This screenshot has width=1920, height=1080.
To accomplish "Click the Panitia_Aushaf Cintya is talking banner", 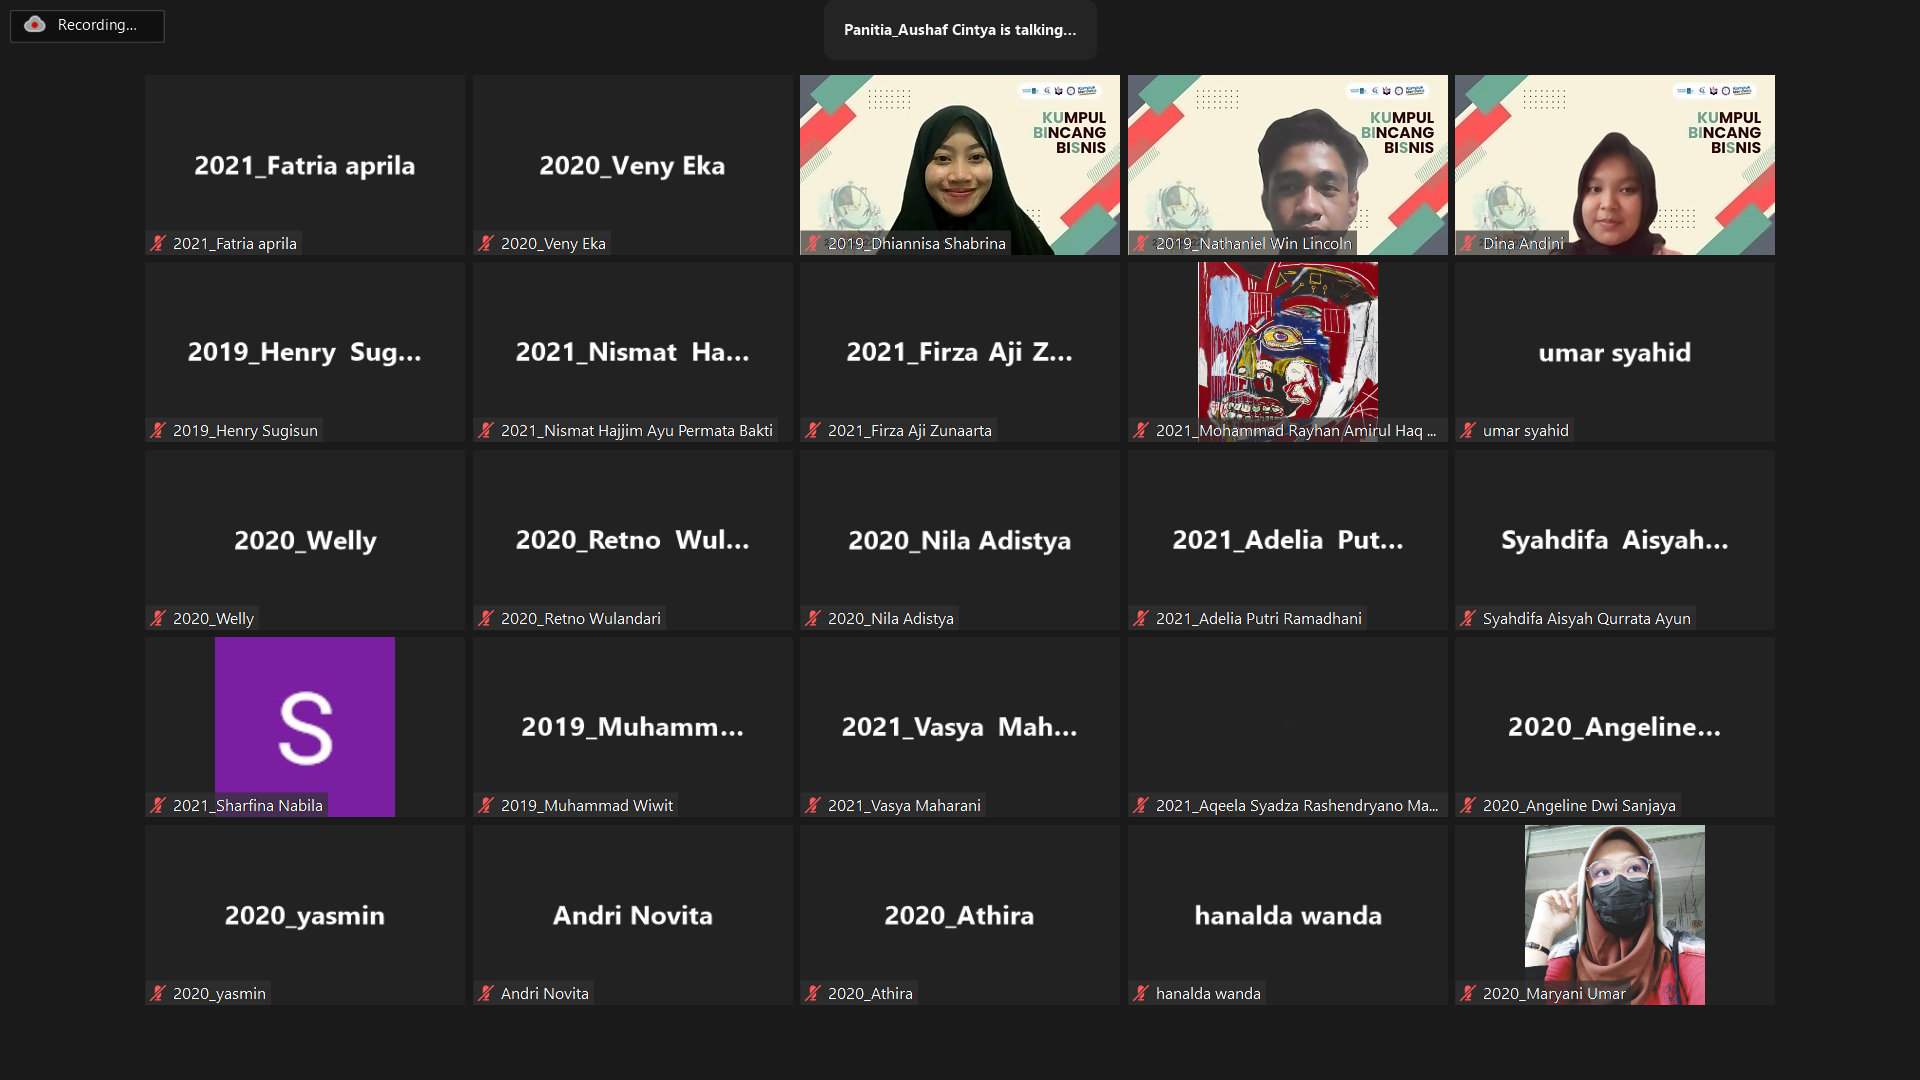I will [x=959, y=30].
